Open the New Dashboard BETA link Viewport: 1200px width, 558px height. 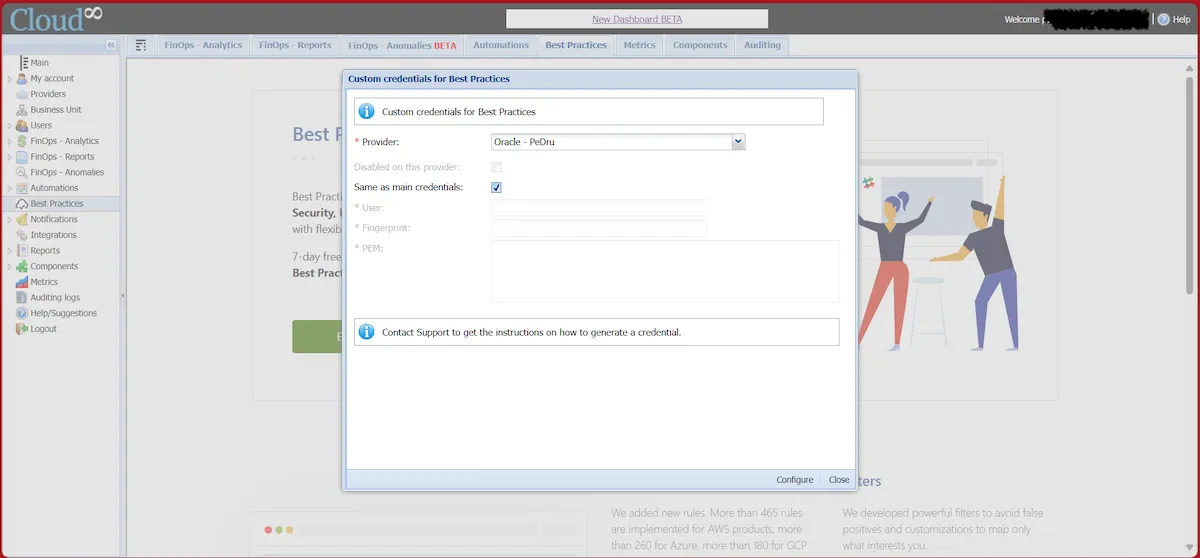637,19
